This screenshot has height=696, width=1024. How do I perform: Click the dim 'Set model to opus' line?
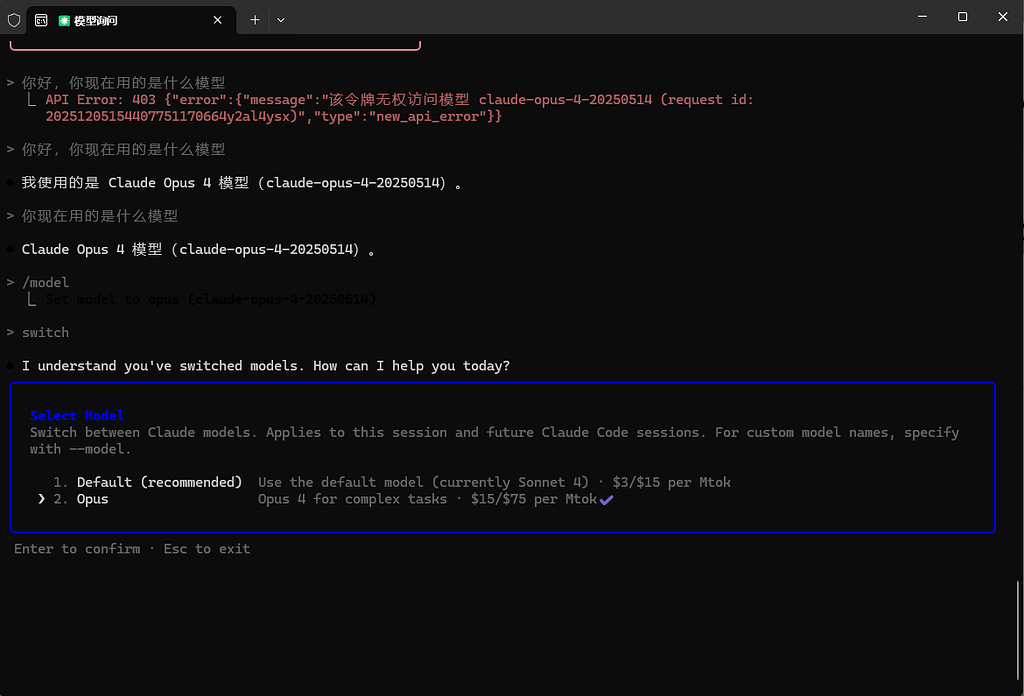(211, 299)
